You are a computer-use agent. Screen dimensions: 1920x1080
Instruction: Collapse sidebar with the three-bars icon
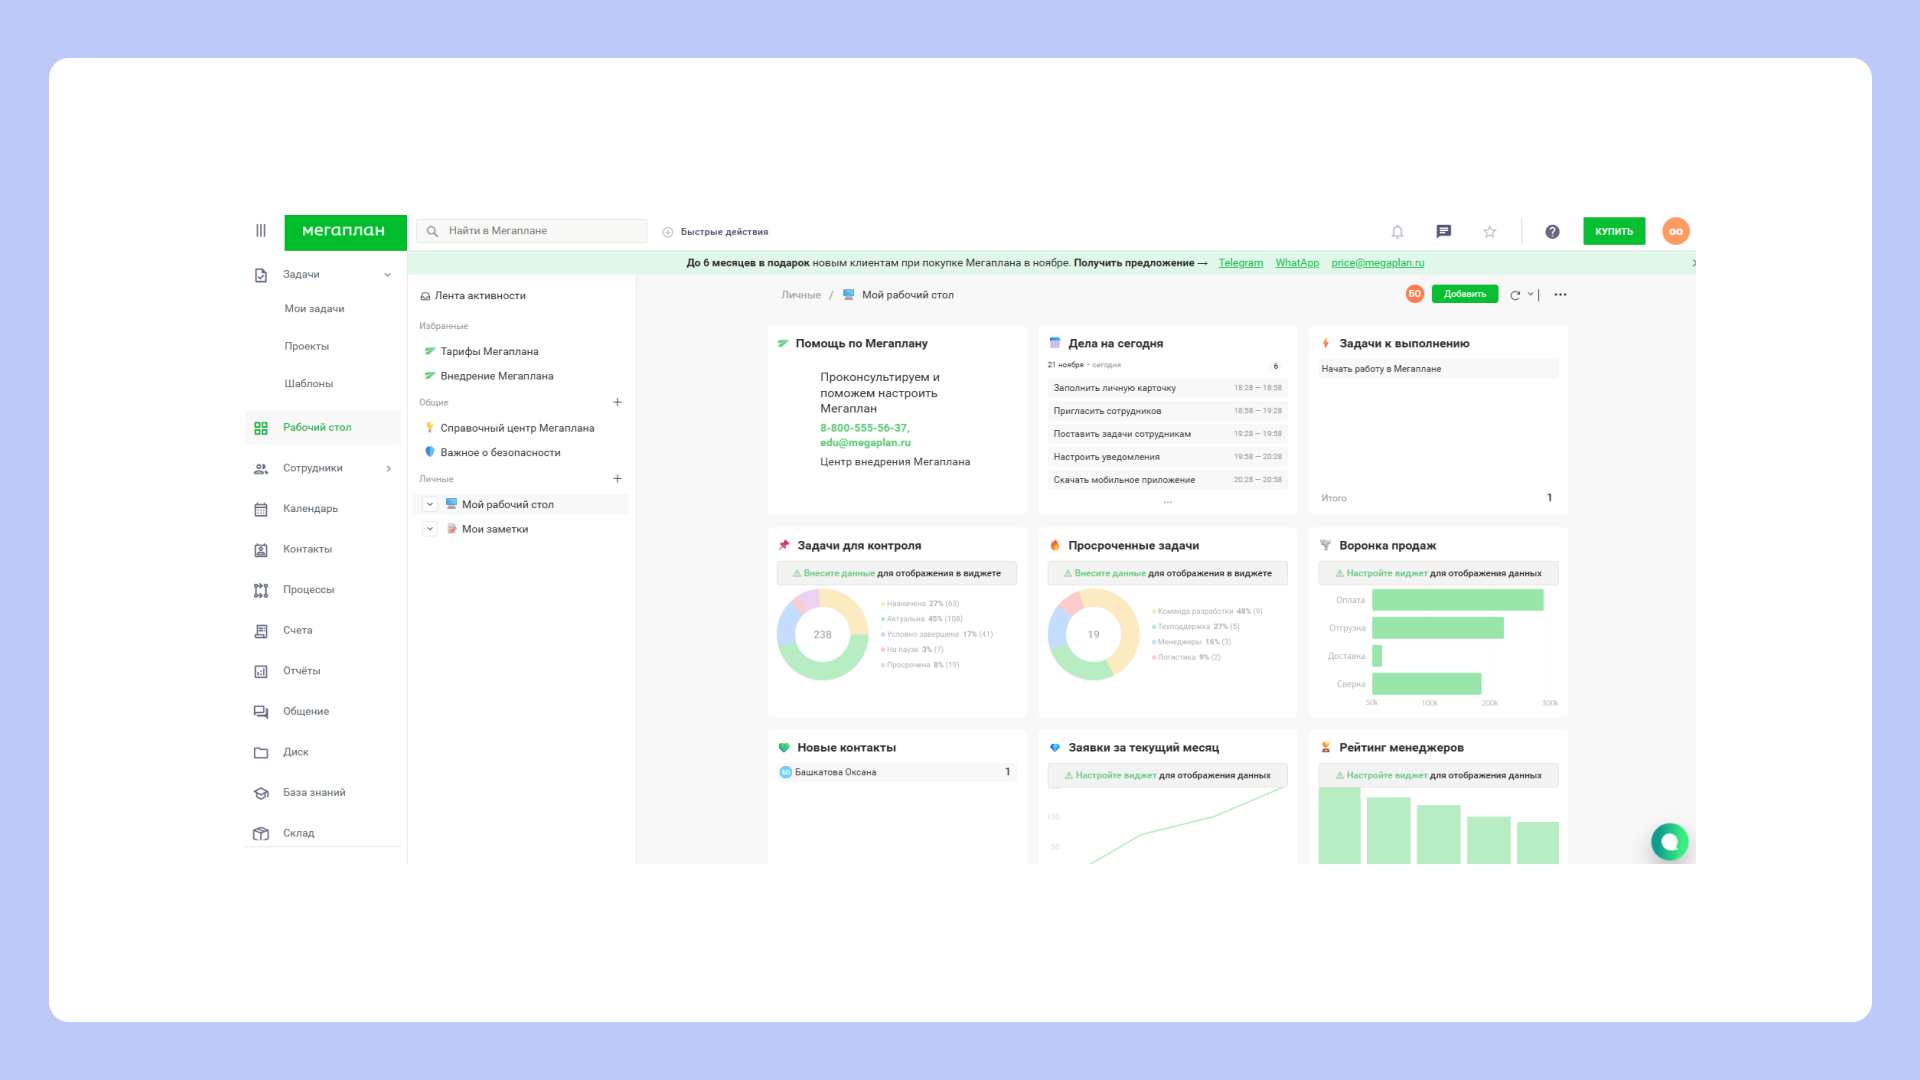(x=261, y=231)
